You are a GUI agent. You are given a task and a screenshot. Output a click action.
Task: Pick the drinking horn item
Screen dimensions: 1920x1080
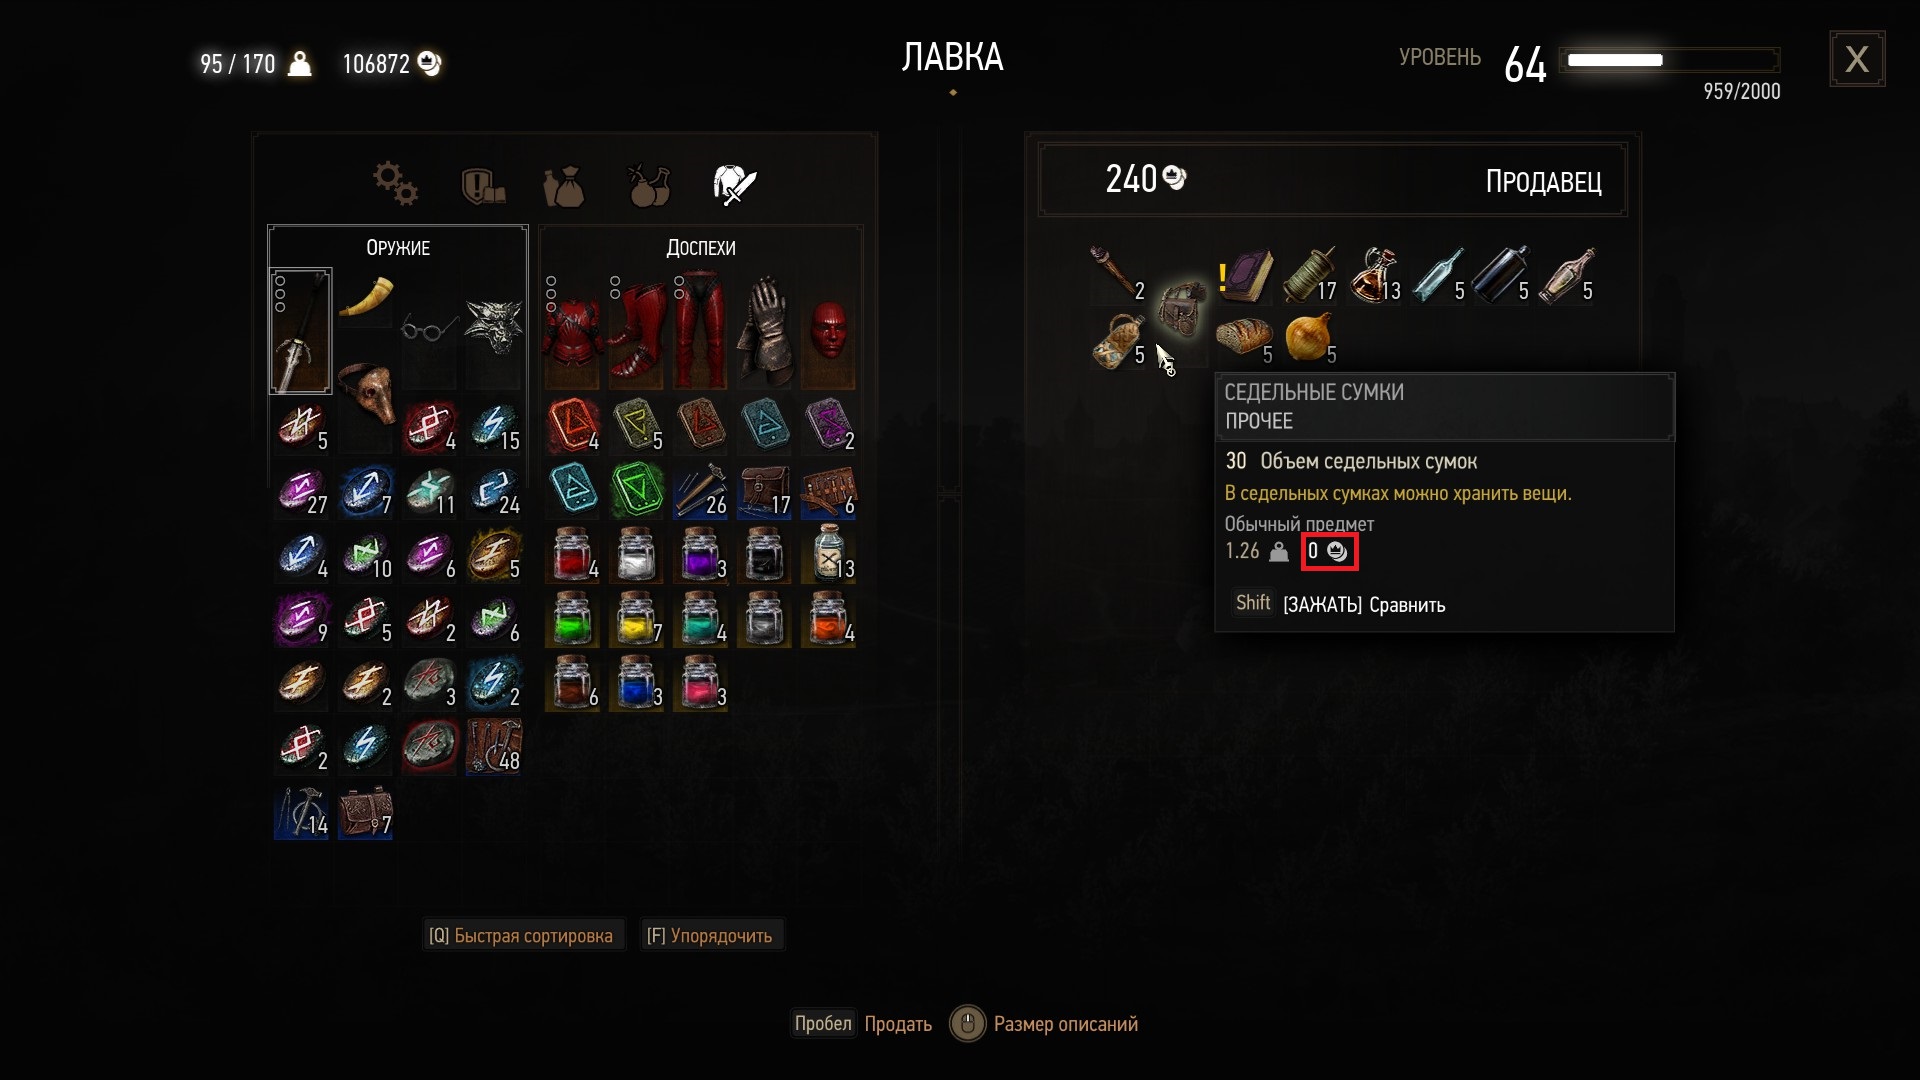[366, 297]
